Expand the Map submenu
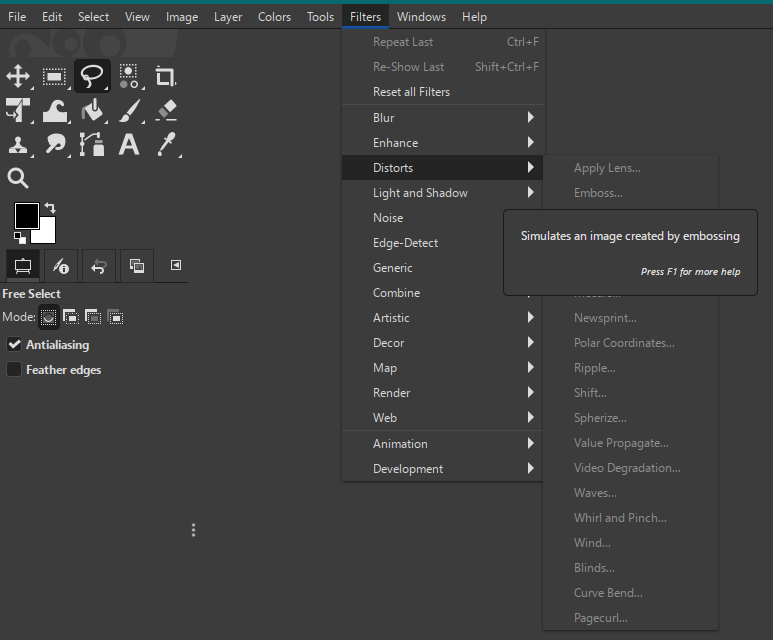This screenshot has height=640, width=773. tap(443, 368)
